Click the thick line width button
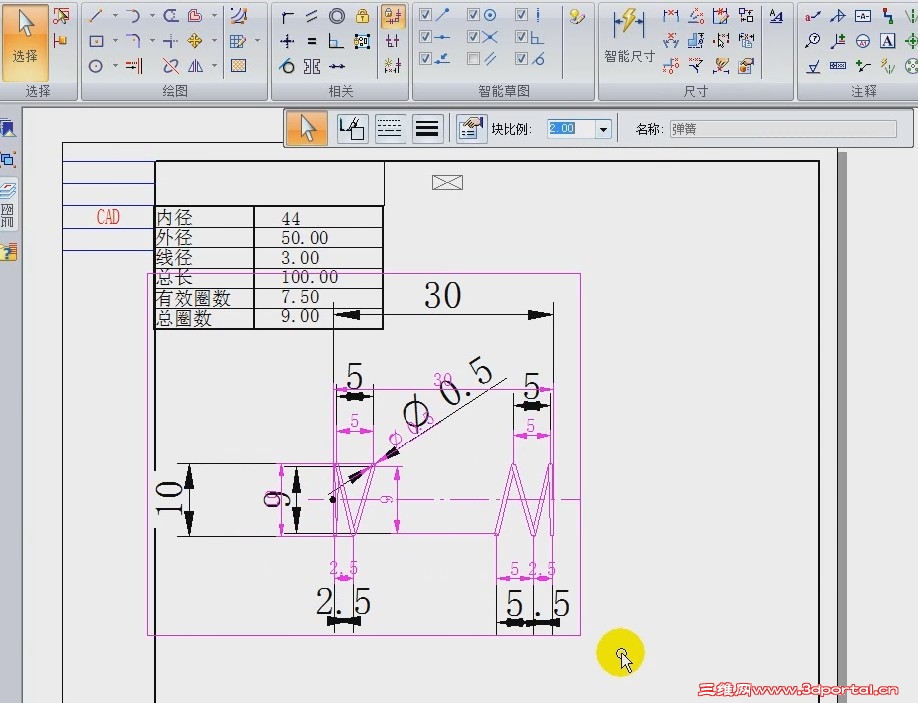The width and height of the screenshot is (918, 703). tap(427, 128)
